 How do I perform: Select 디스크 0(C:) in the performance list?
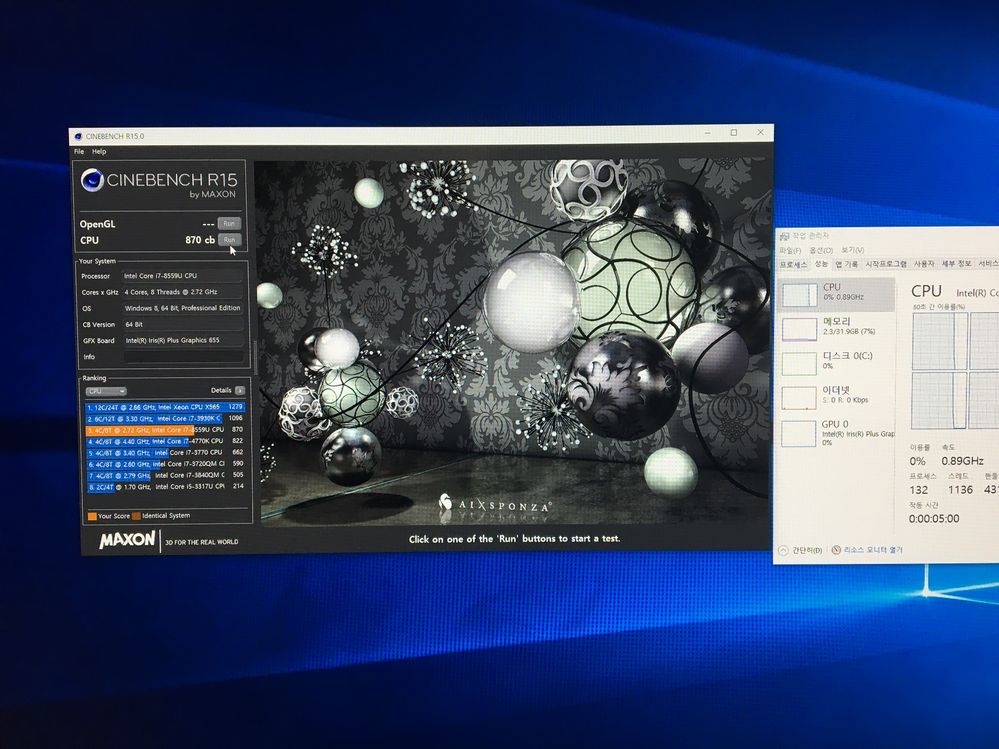click(x=837, y=362)
